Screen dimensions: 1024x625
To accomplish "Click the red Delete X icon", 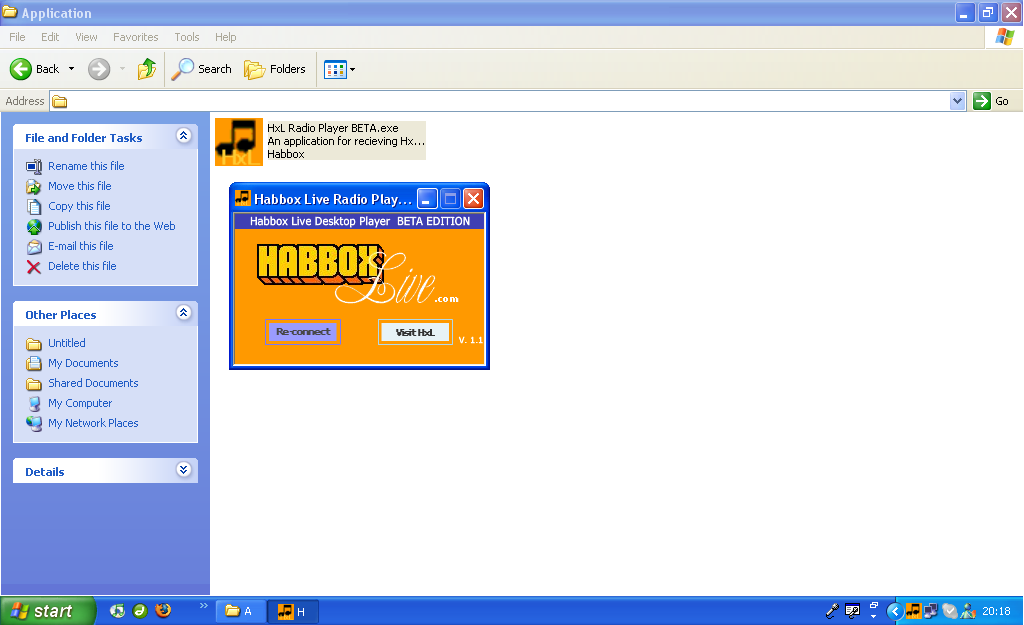I will 34,267.
